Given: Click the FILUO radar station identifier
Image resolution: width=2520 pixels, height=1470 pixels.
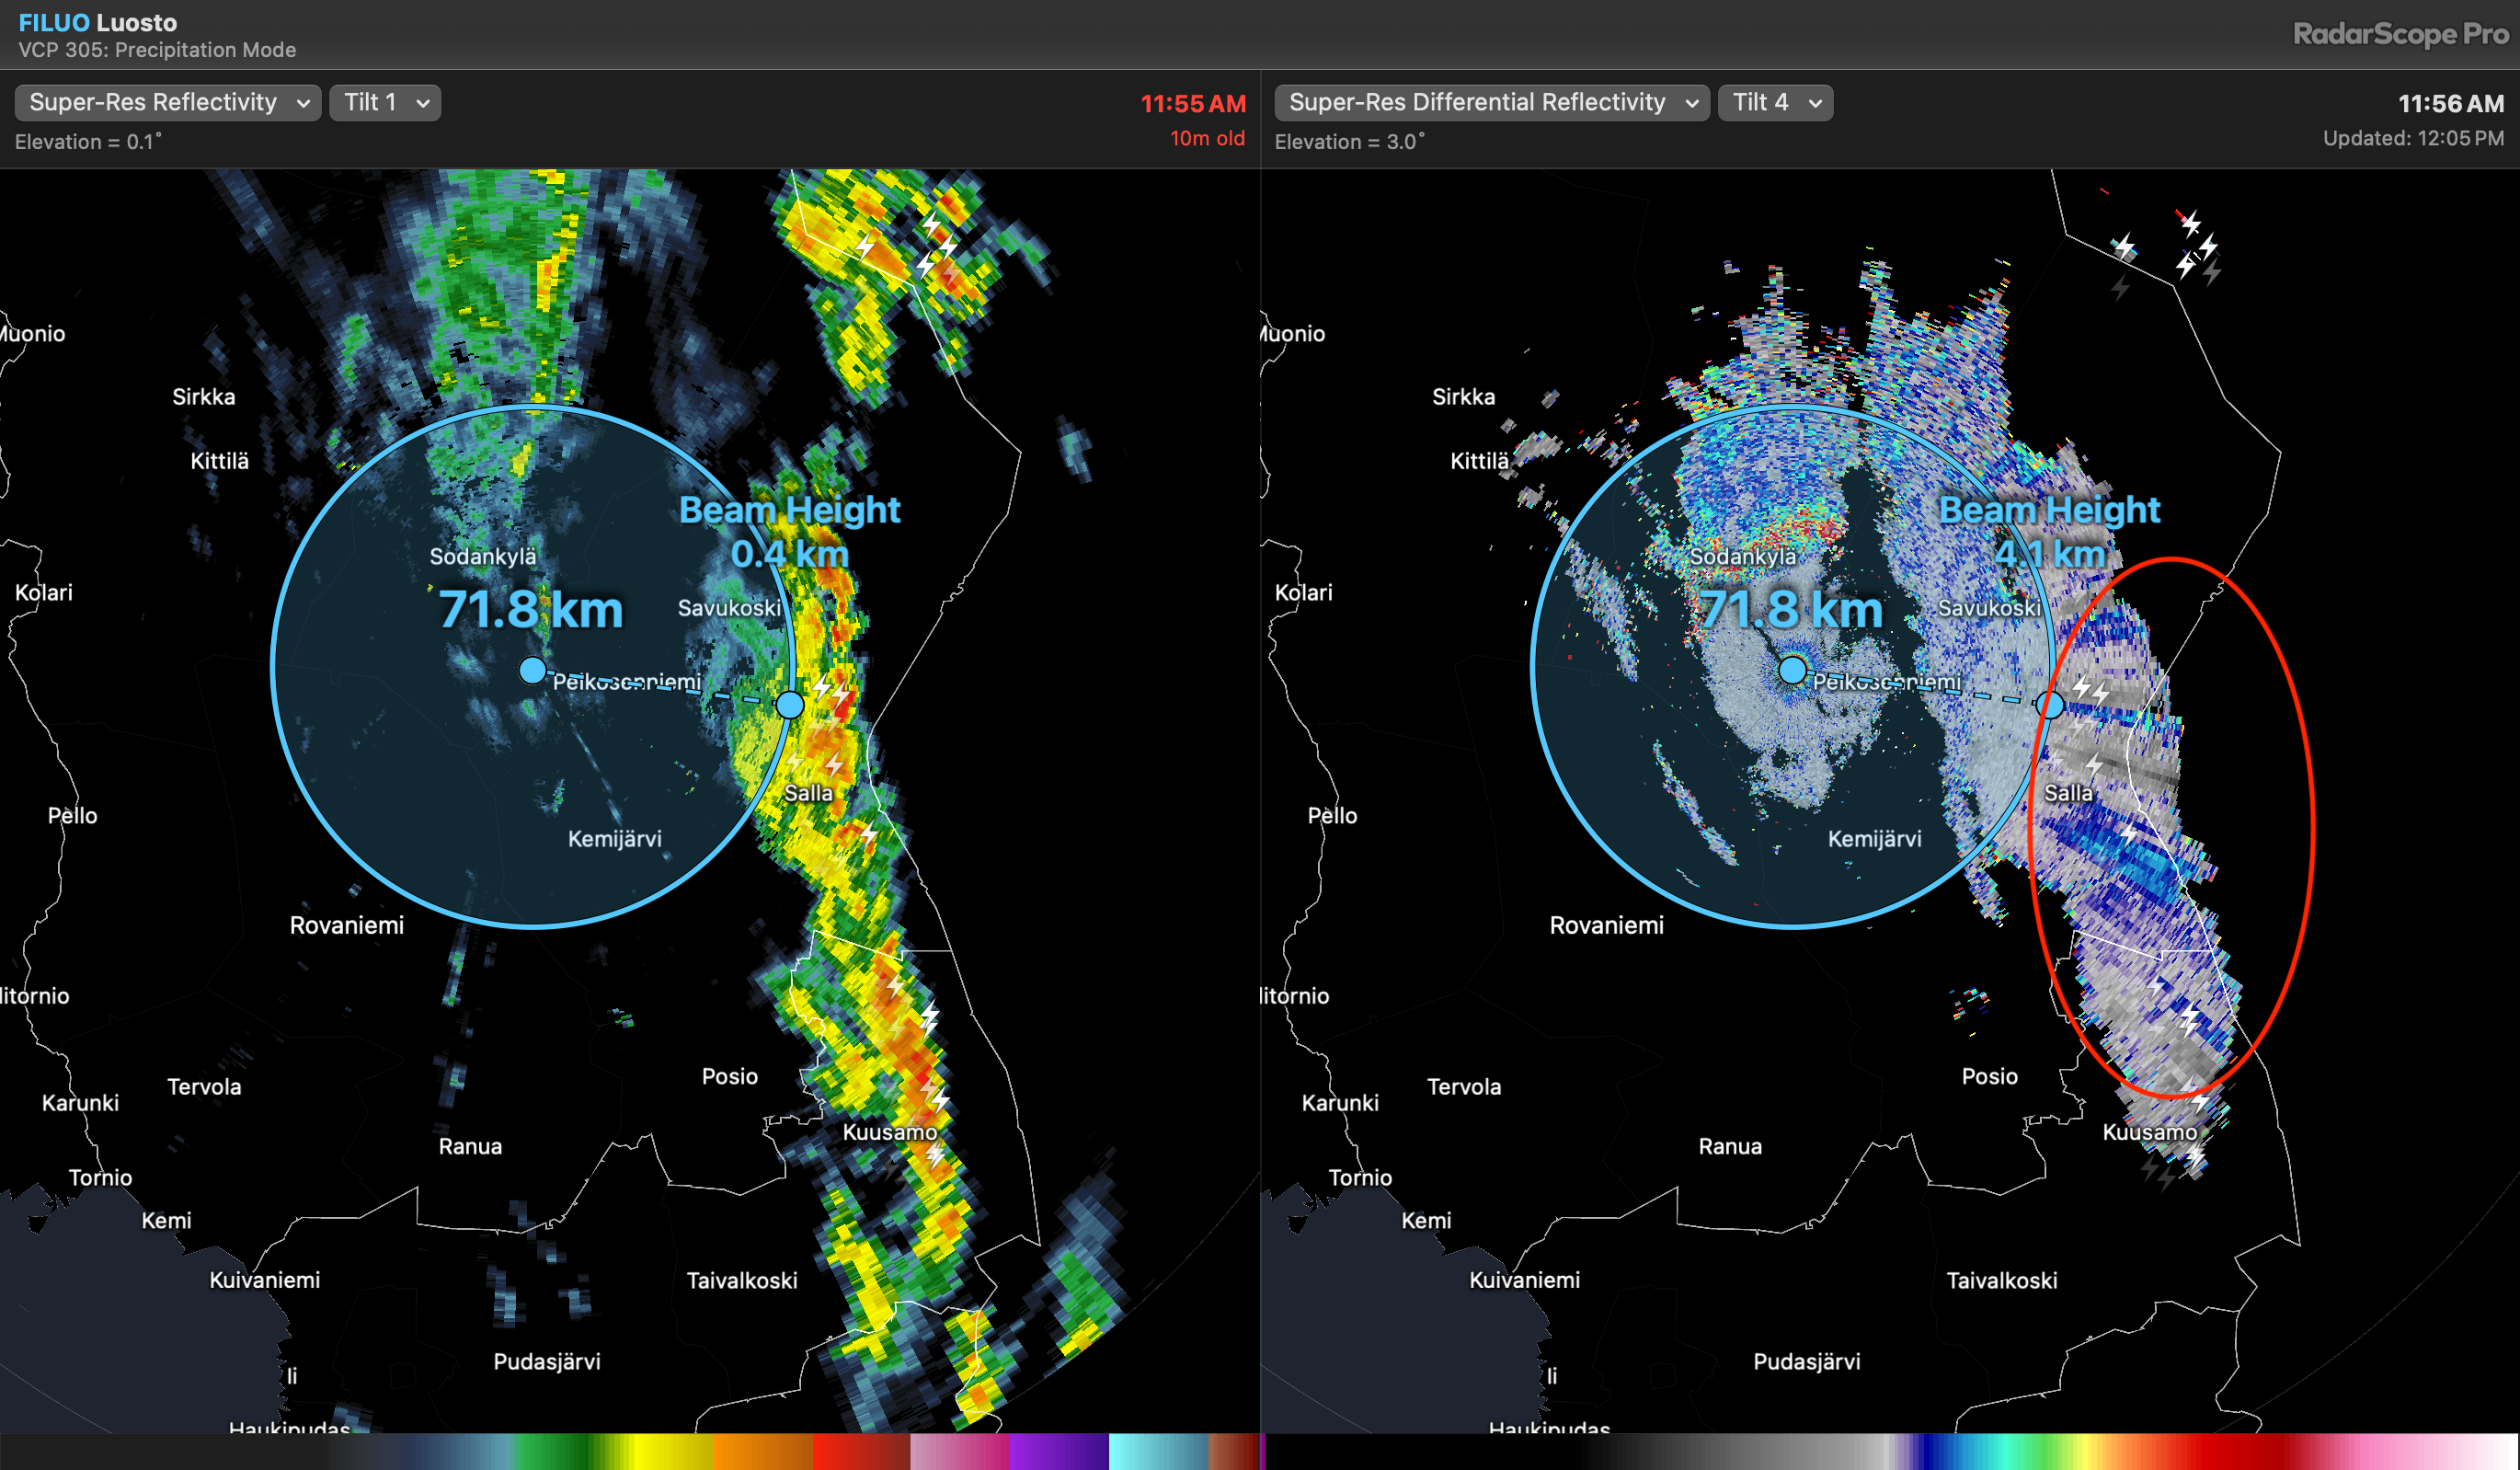Looking at the screenshot, I should pos(54,22).
